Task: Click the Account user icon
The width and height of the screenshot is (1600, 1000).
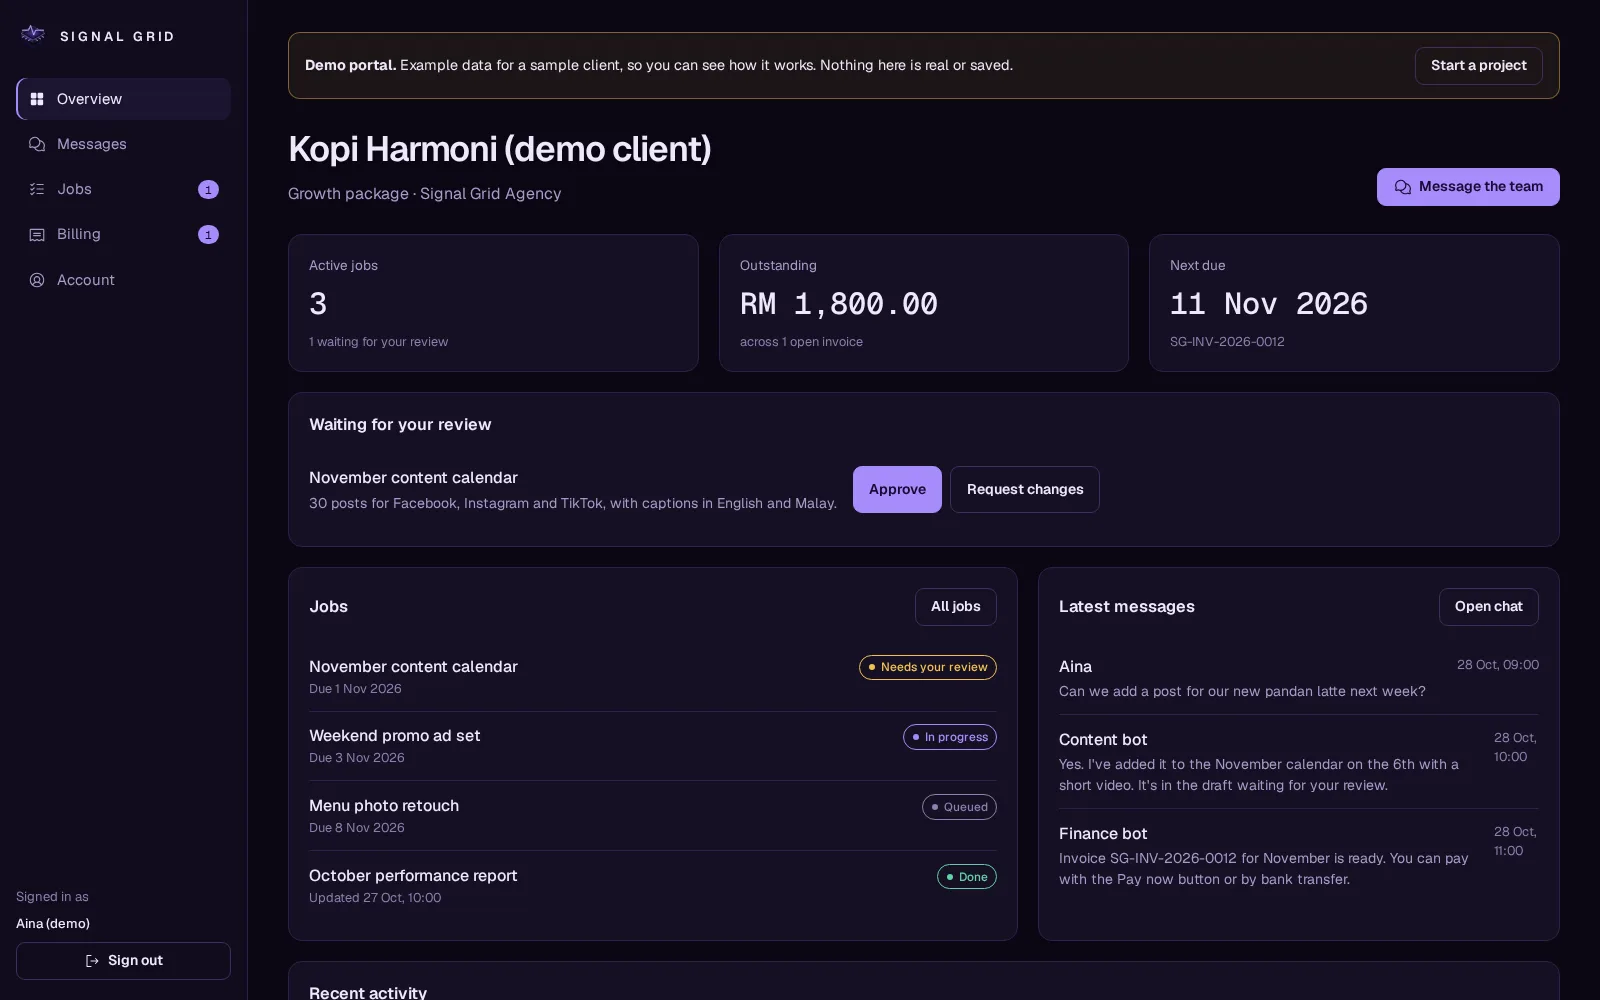Action: 37,280
